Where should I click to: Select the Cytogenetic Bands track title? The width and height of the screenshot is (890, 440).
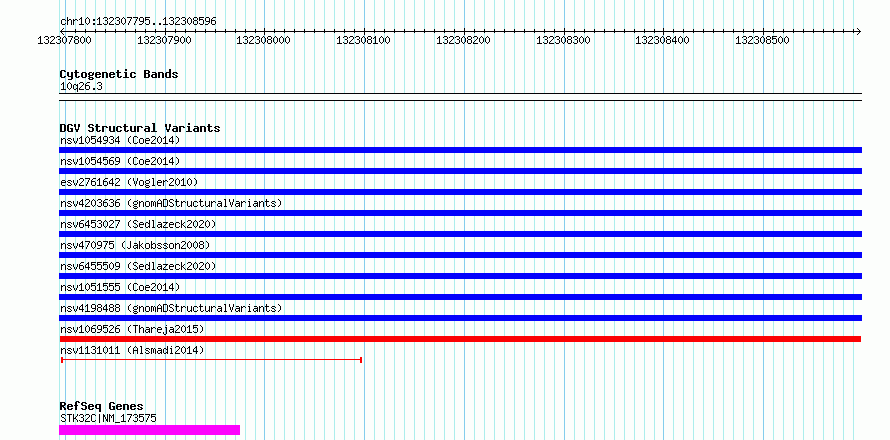point(119,74)
